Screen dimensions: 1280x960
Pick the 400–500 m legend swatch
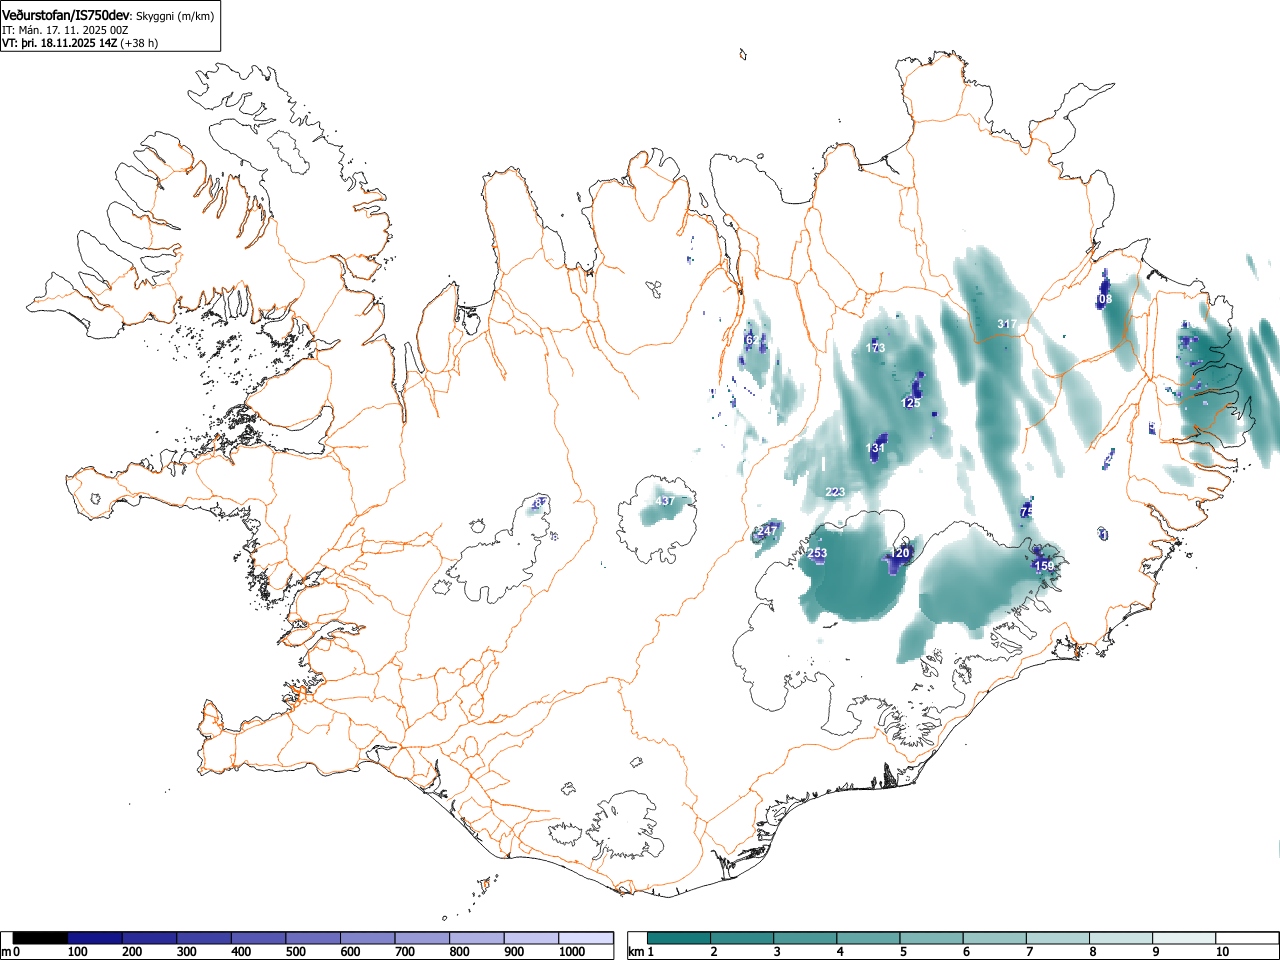pos(259,938)
